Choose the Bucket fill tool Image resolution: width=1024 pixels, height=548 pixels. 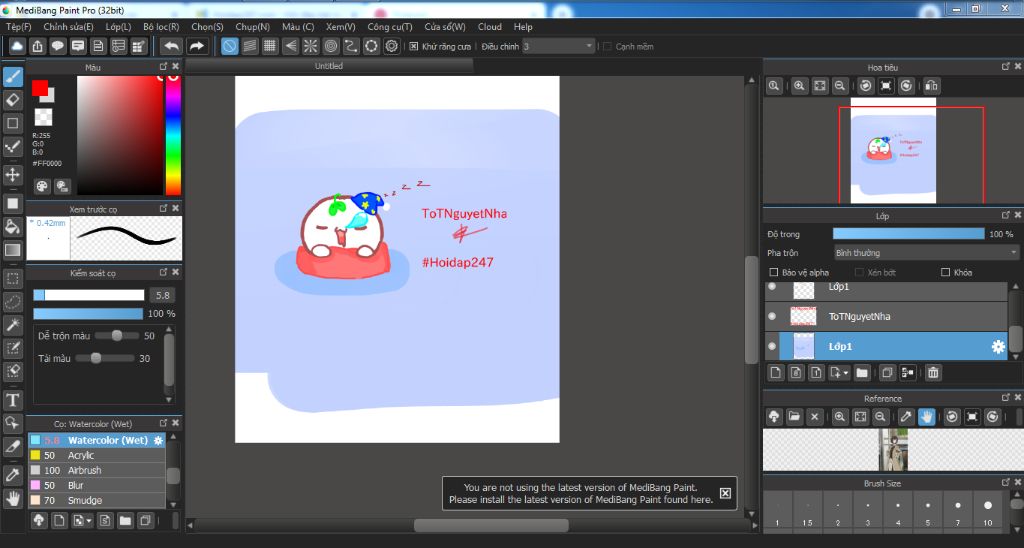pos(13,226)
